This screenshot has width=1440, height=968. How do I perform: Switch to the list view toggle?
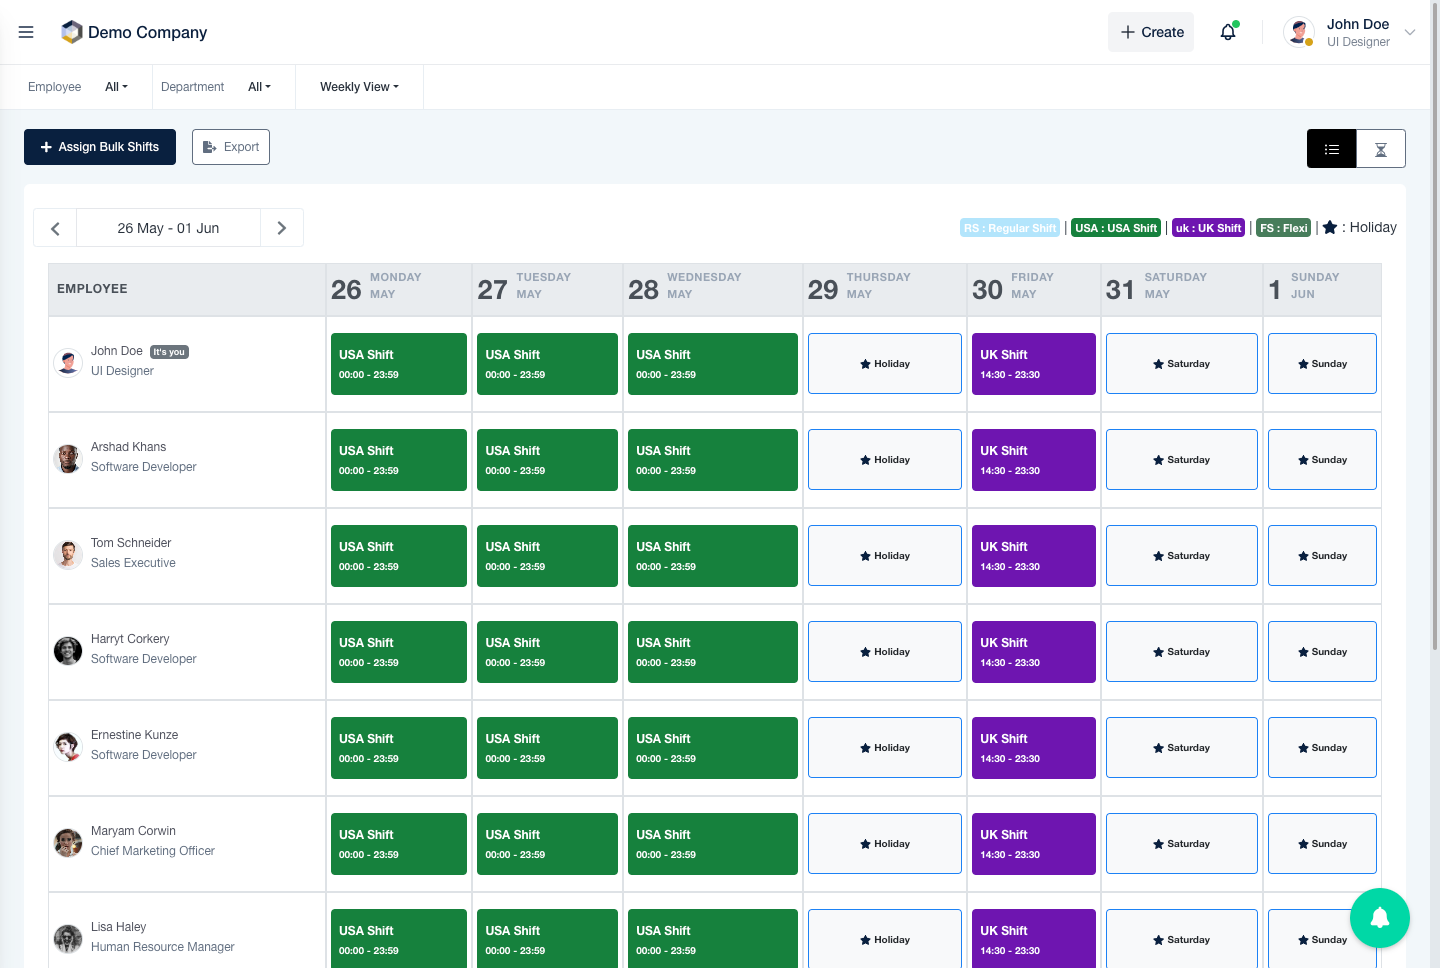[x=1331, y=149]
